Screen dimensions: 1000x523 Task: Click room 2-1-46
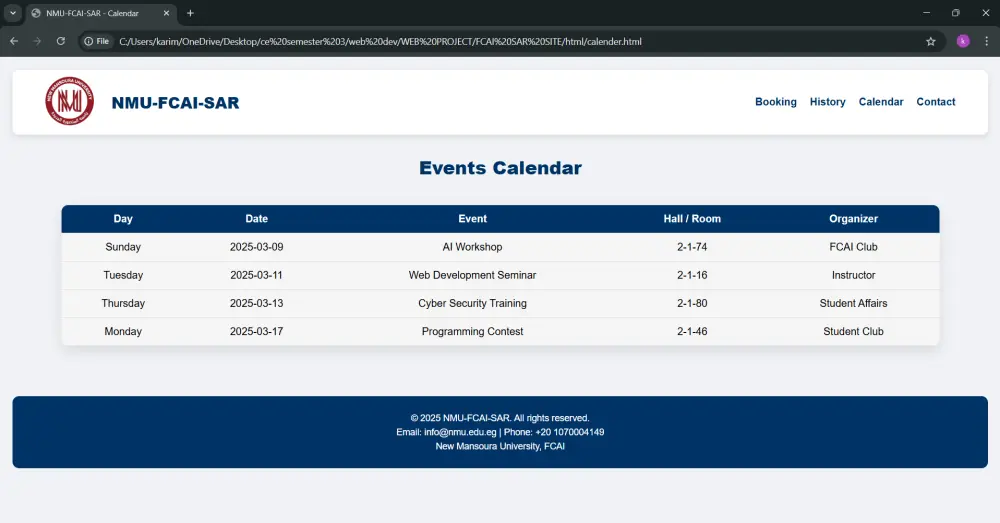pos(692,331)
